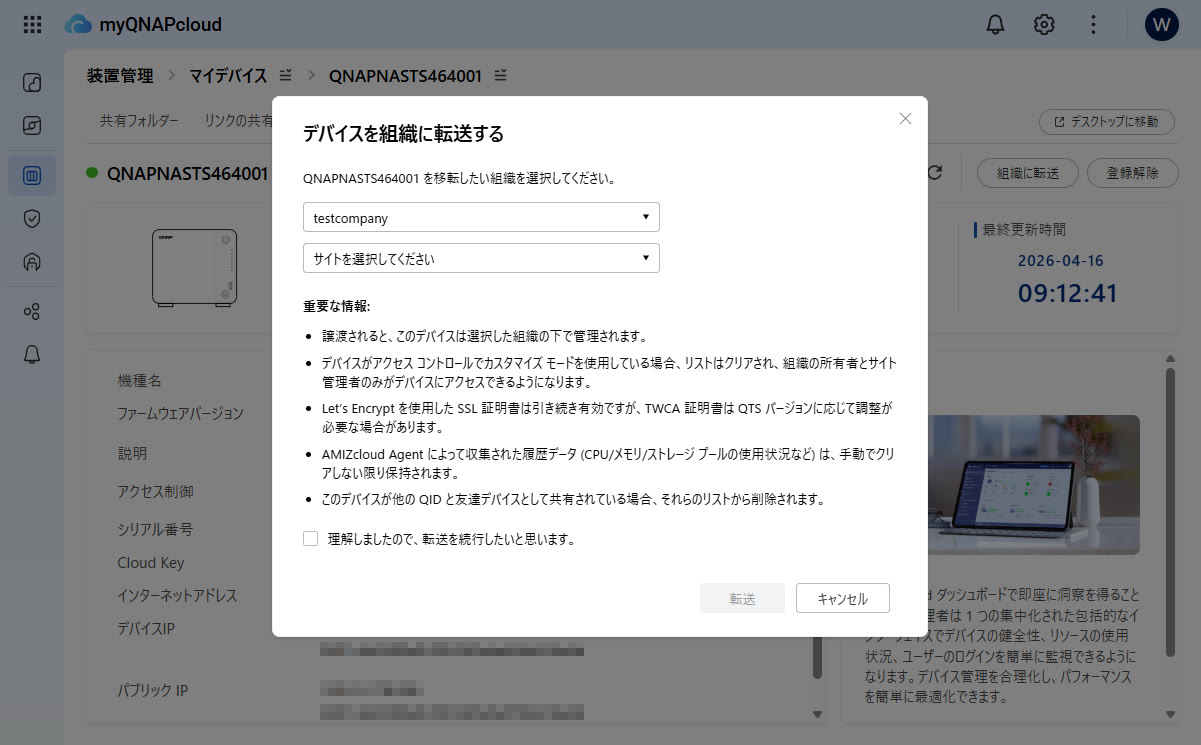The image size is (1201, 745).
Task: Open the app launcher grid icon
Action: (x=32, y=25)
